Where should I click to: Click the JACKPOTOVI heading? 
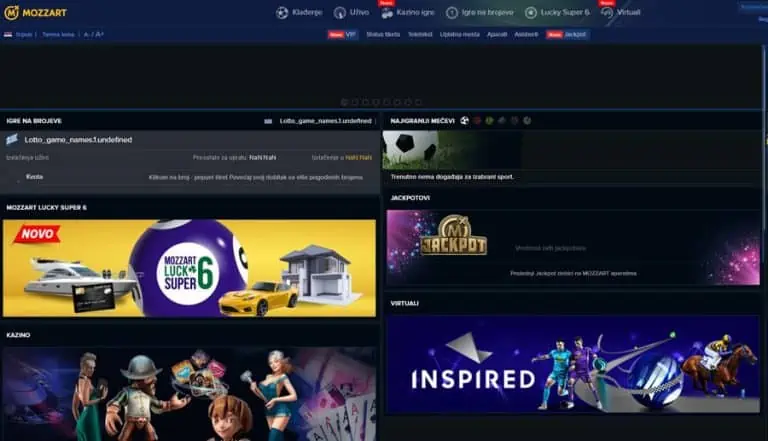(x=410, y=198)
